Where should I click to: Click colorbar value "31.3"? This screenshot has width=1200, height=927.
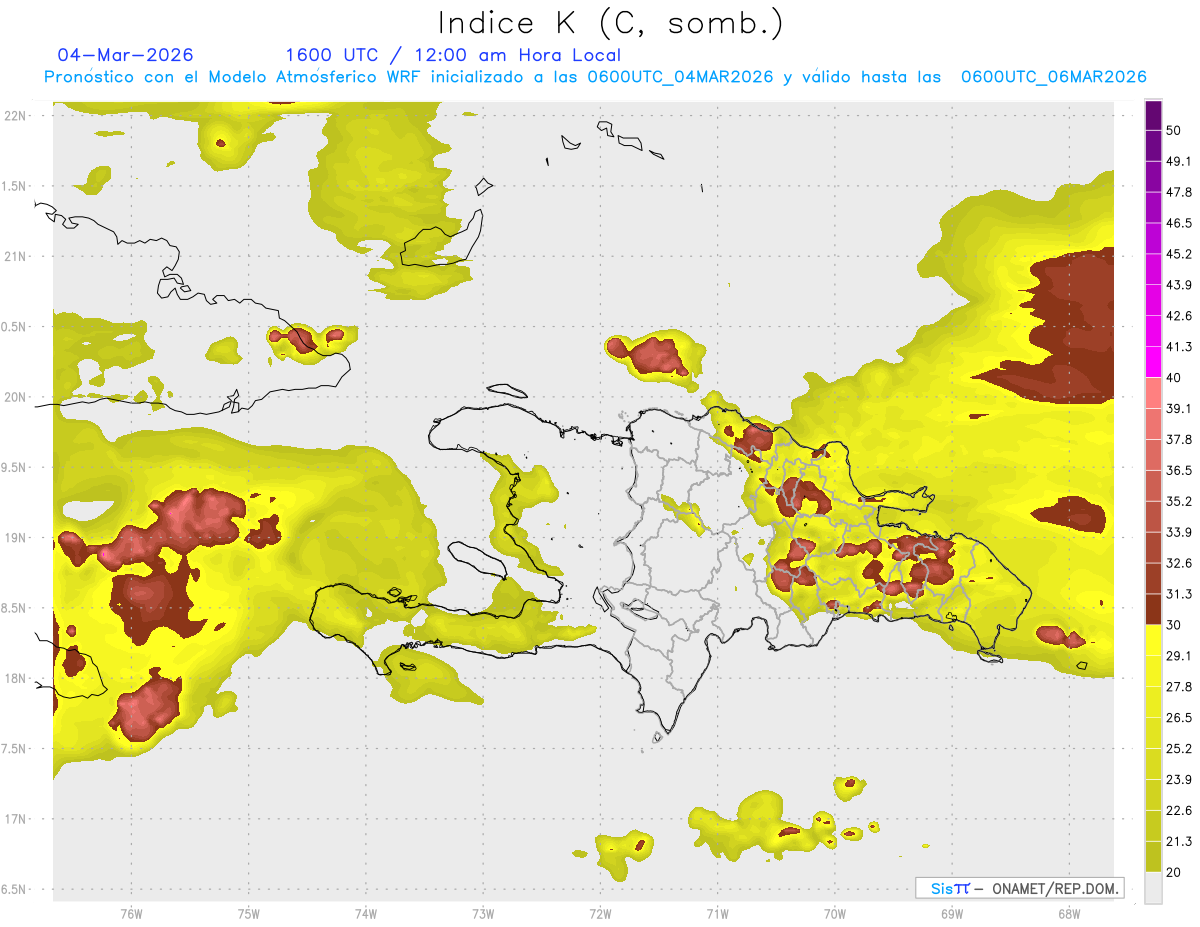(x=1179, y=594)
